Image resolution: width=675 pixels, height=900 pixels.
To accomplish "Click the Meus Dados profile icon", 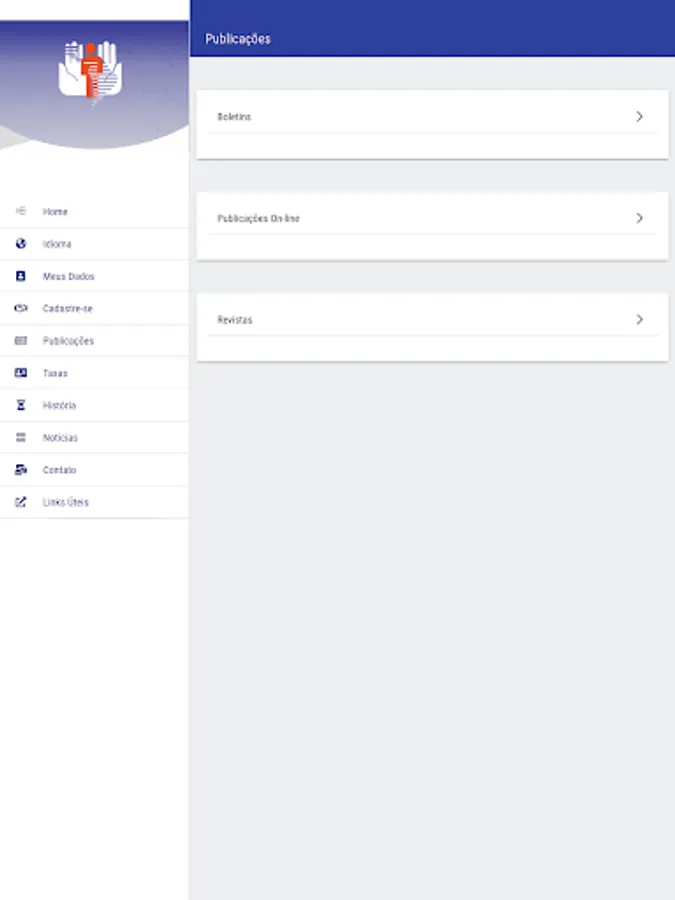I will [21, 276].
